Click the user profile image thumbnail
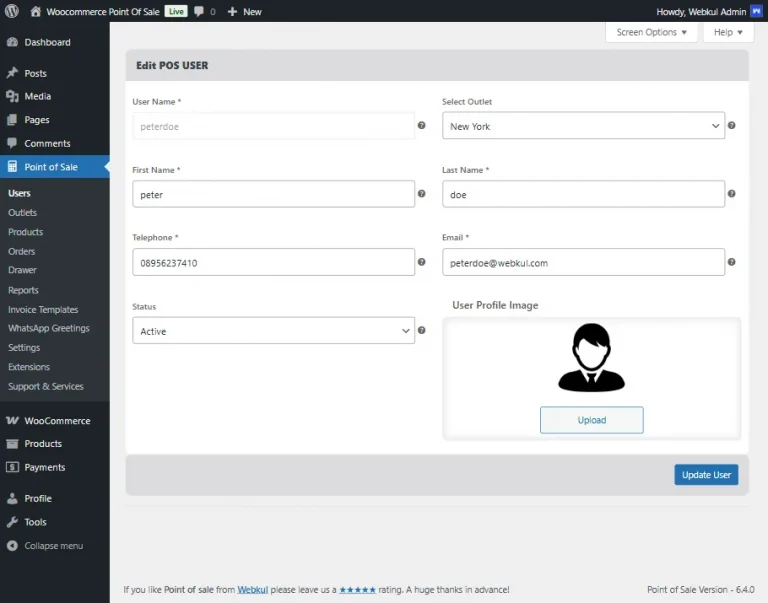This screenshot has width=768, height=603. pos(591,358)
